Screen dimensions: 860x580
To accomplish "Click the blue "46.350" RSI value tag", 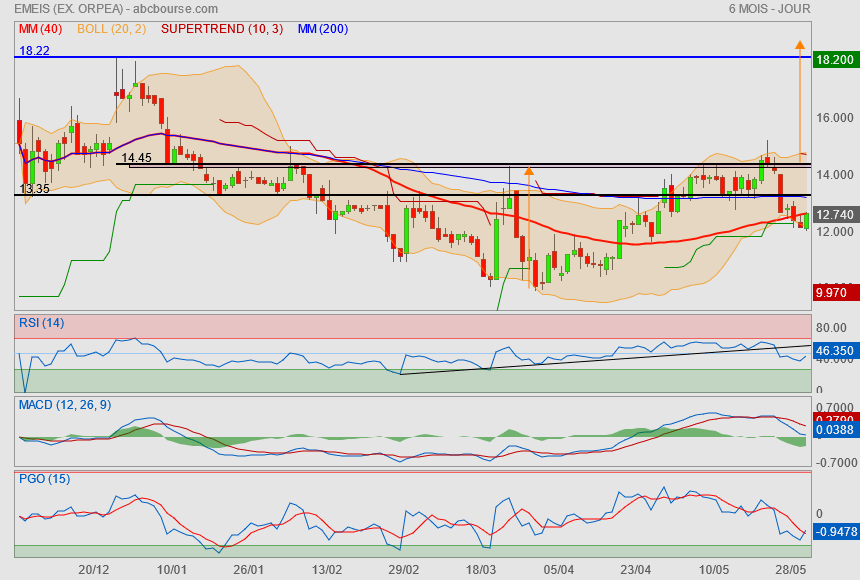I will [x=835, y=351].
